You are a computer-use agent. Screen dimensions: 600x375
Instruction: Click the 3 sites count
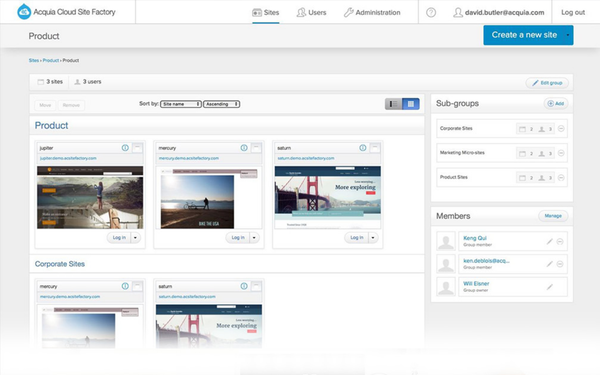pyautogui.click(x=50, y=82)
